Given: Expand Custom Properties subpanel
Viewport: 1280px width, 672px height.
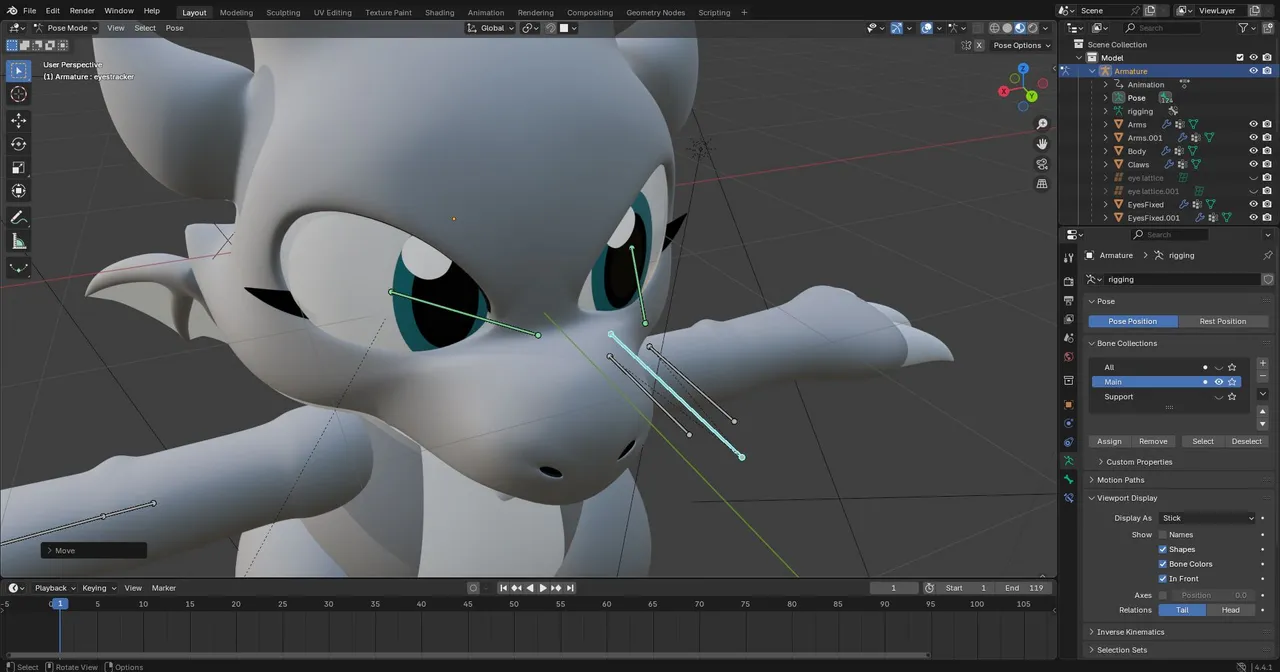Looking at the screenshot, I should [x=1139, y=462].
